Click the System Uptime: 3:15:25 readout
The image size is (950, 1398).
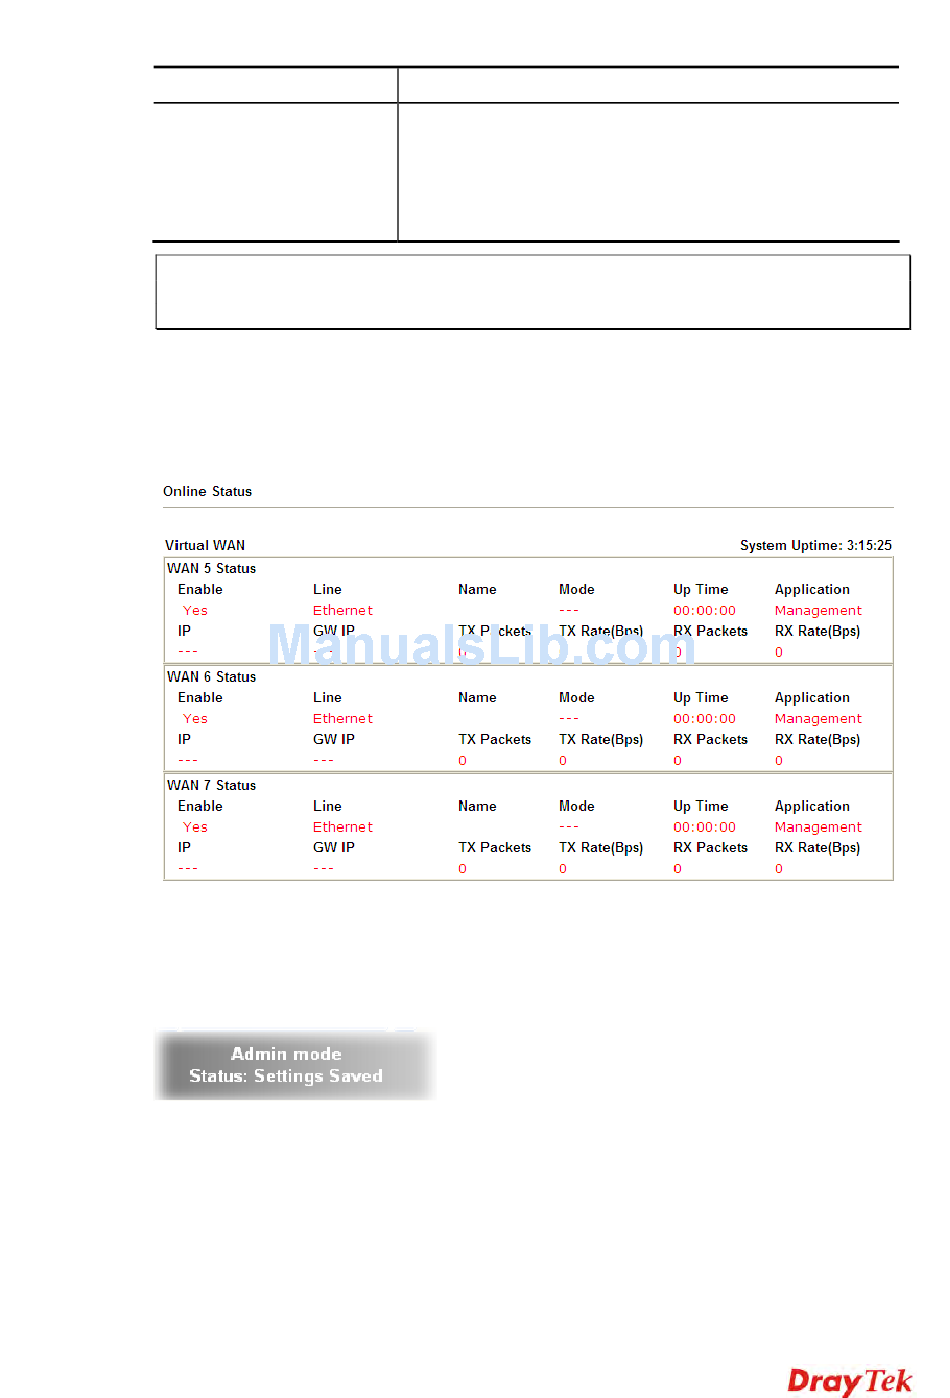[816, 545]
